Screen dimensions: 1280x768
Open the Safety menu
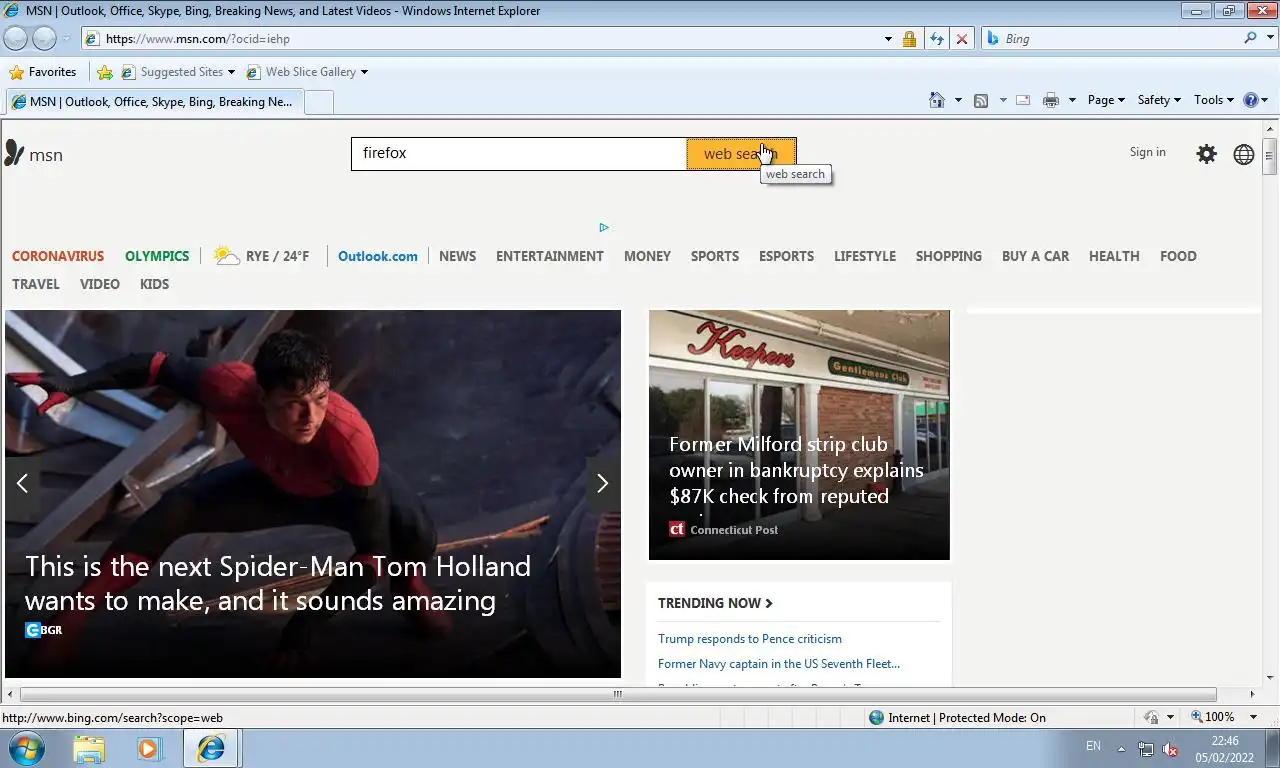pos(1159,100)
